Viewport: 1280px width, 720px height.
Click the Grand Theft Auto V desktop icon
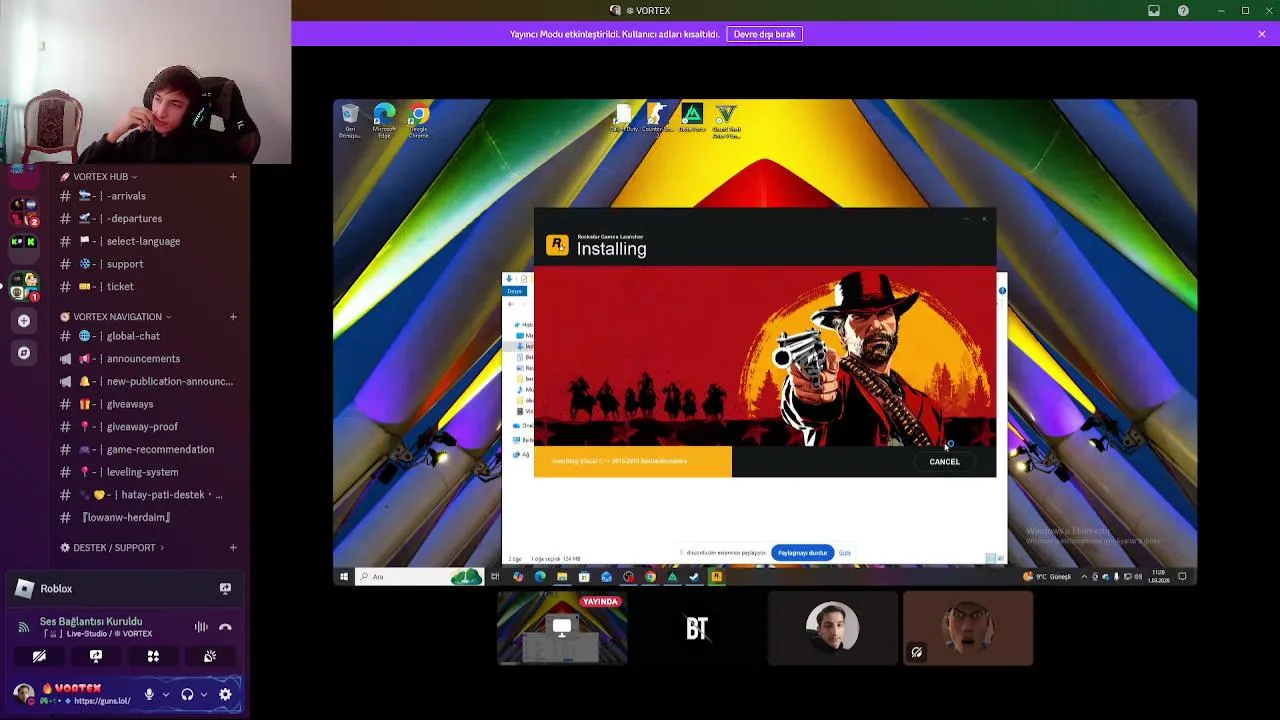click(x=727, y=121)
